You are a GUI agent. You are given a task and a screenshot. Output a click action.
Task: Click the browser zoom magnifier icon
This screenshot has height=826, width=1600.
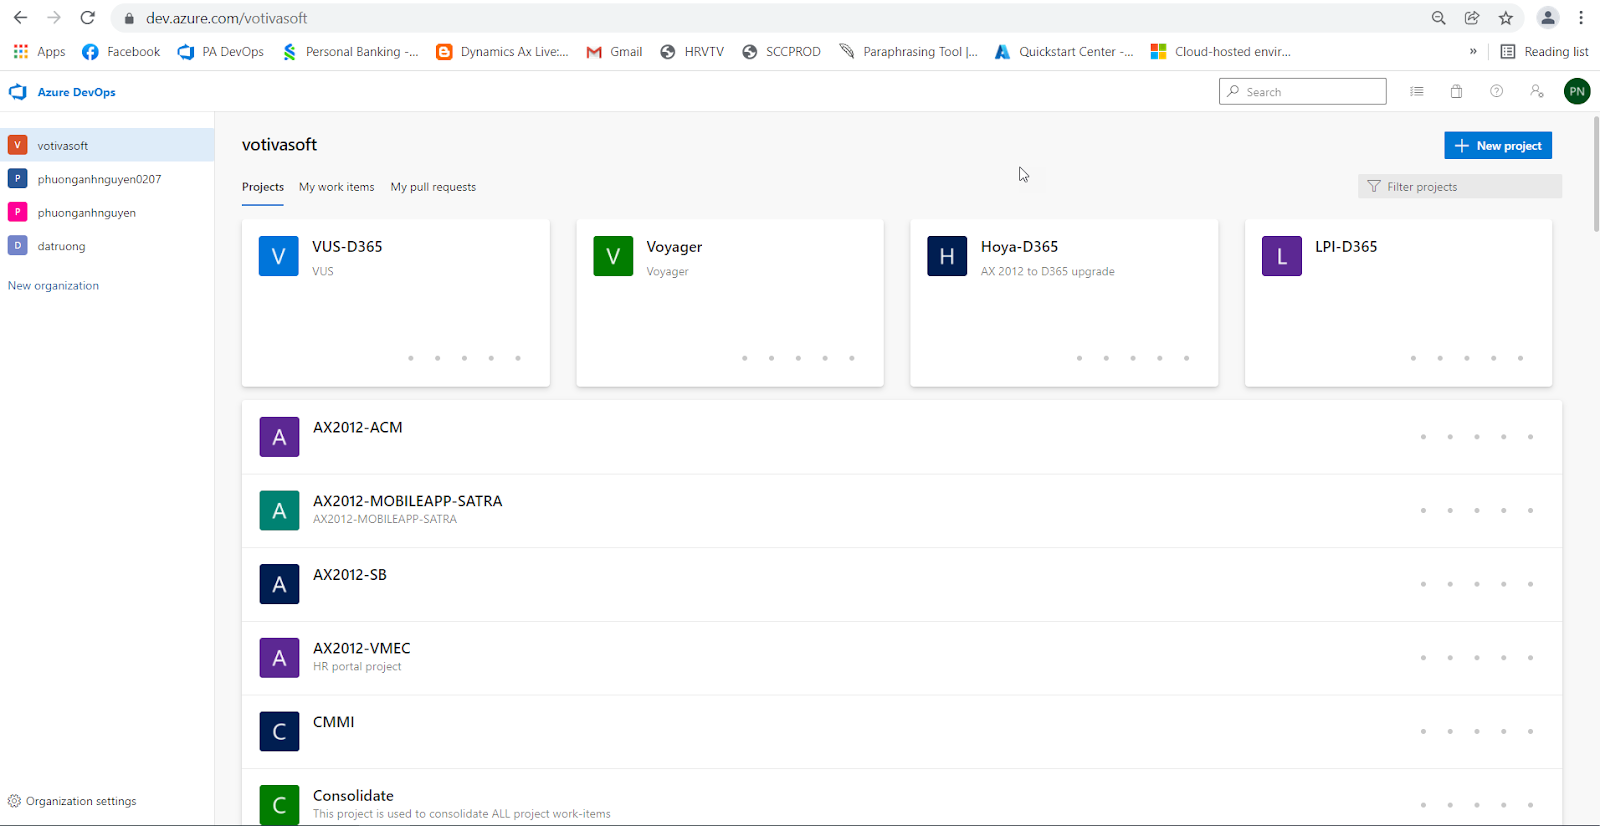[x=1439, y=18]
